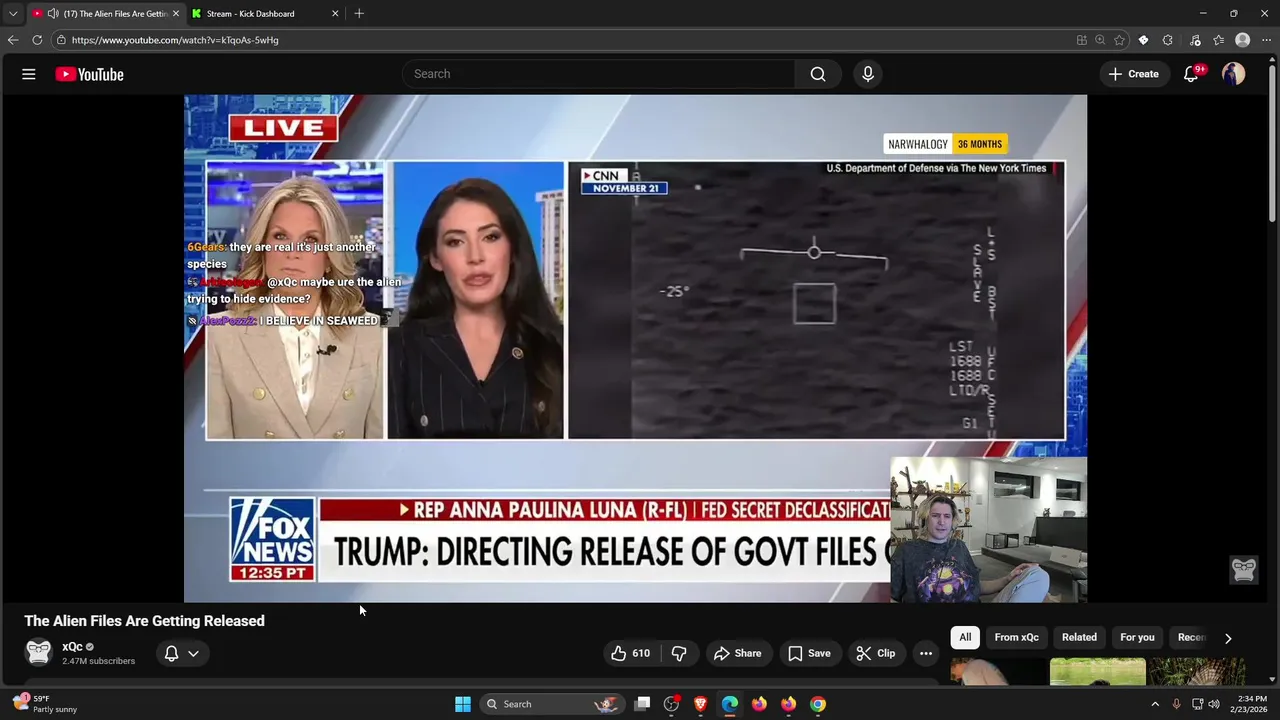Open OBS Studio from the taskbar
1280x720 pixels.
pos(672,704)
